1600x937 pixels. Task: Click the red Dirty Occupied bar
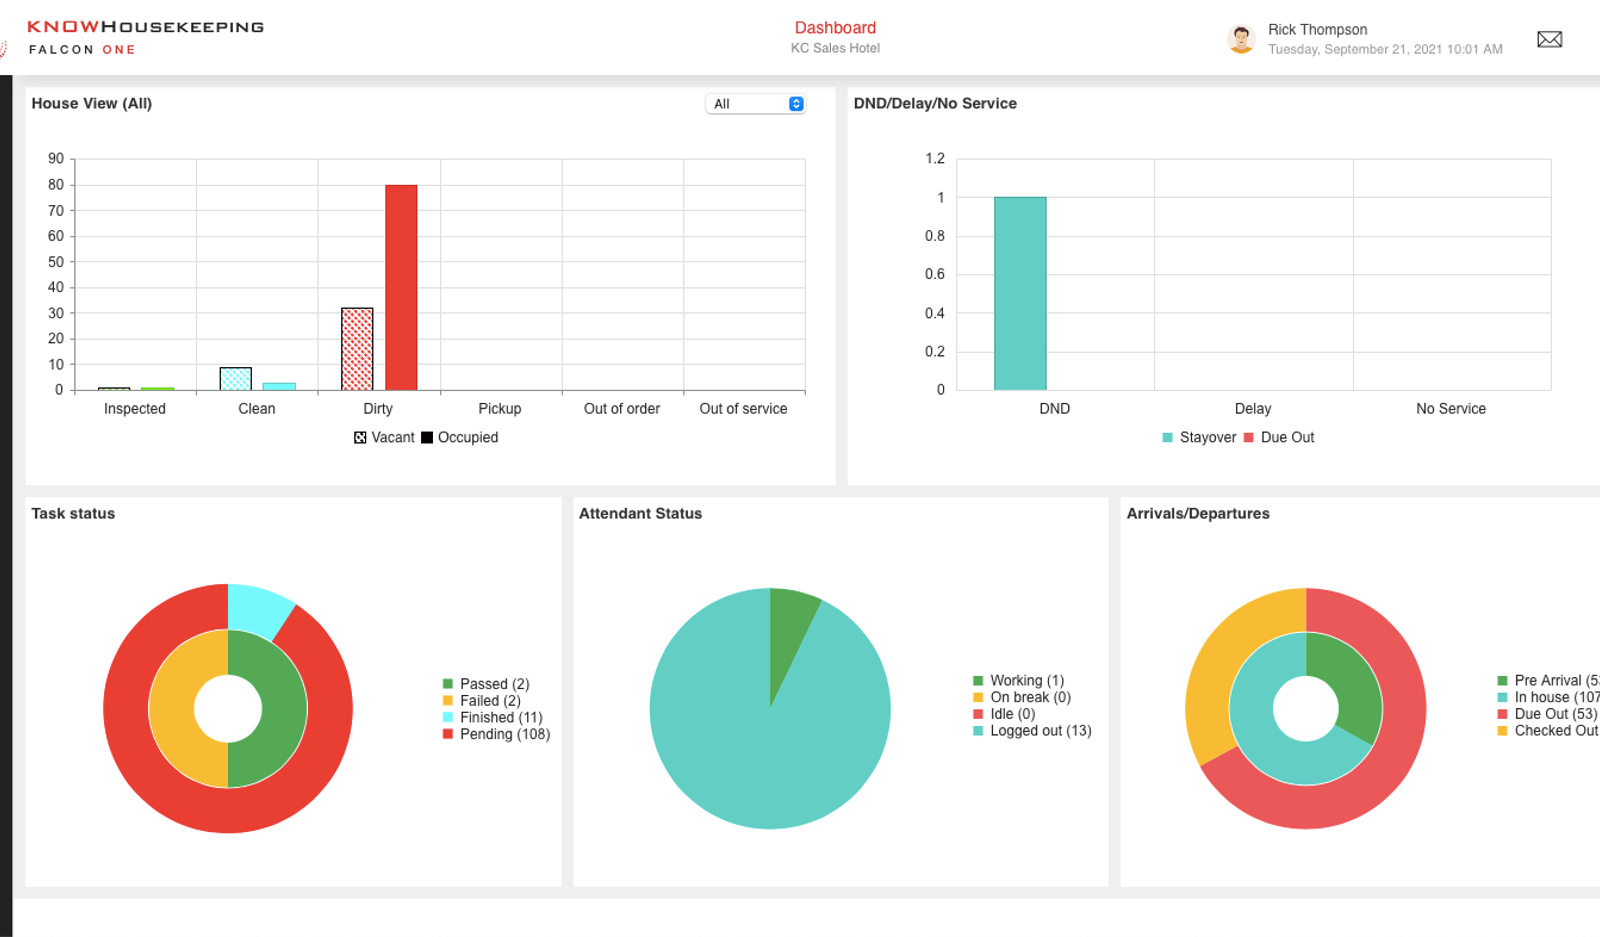coord(401,288)
